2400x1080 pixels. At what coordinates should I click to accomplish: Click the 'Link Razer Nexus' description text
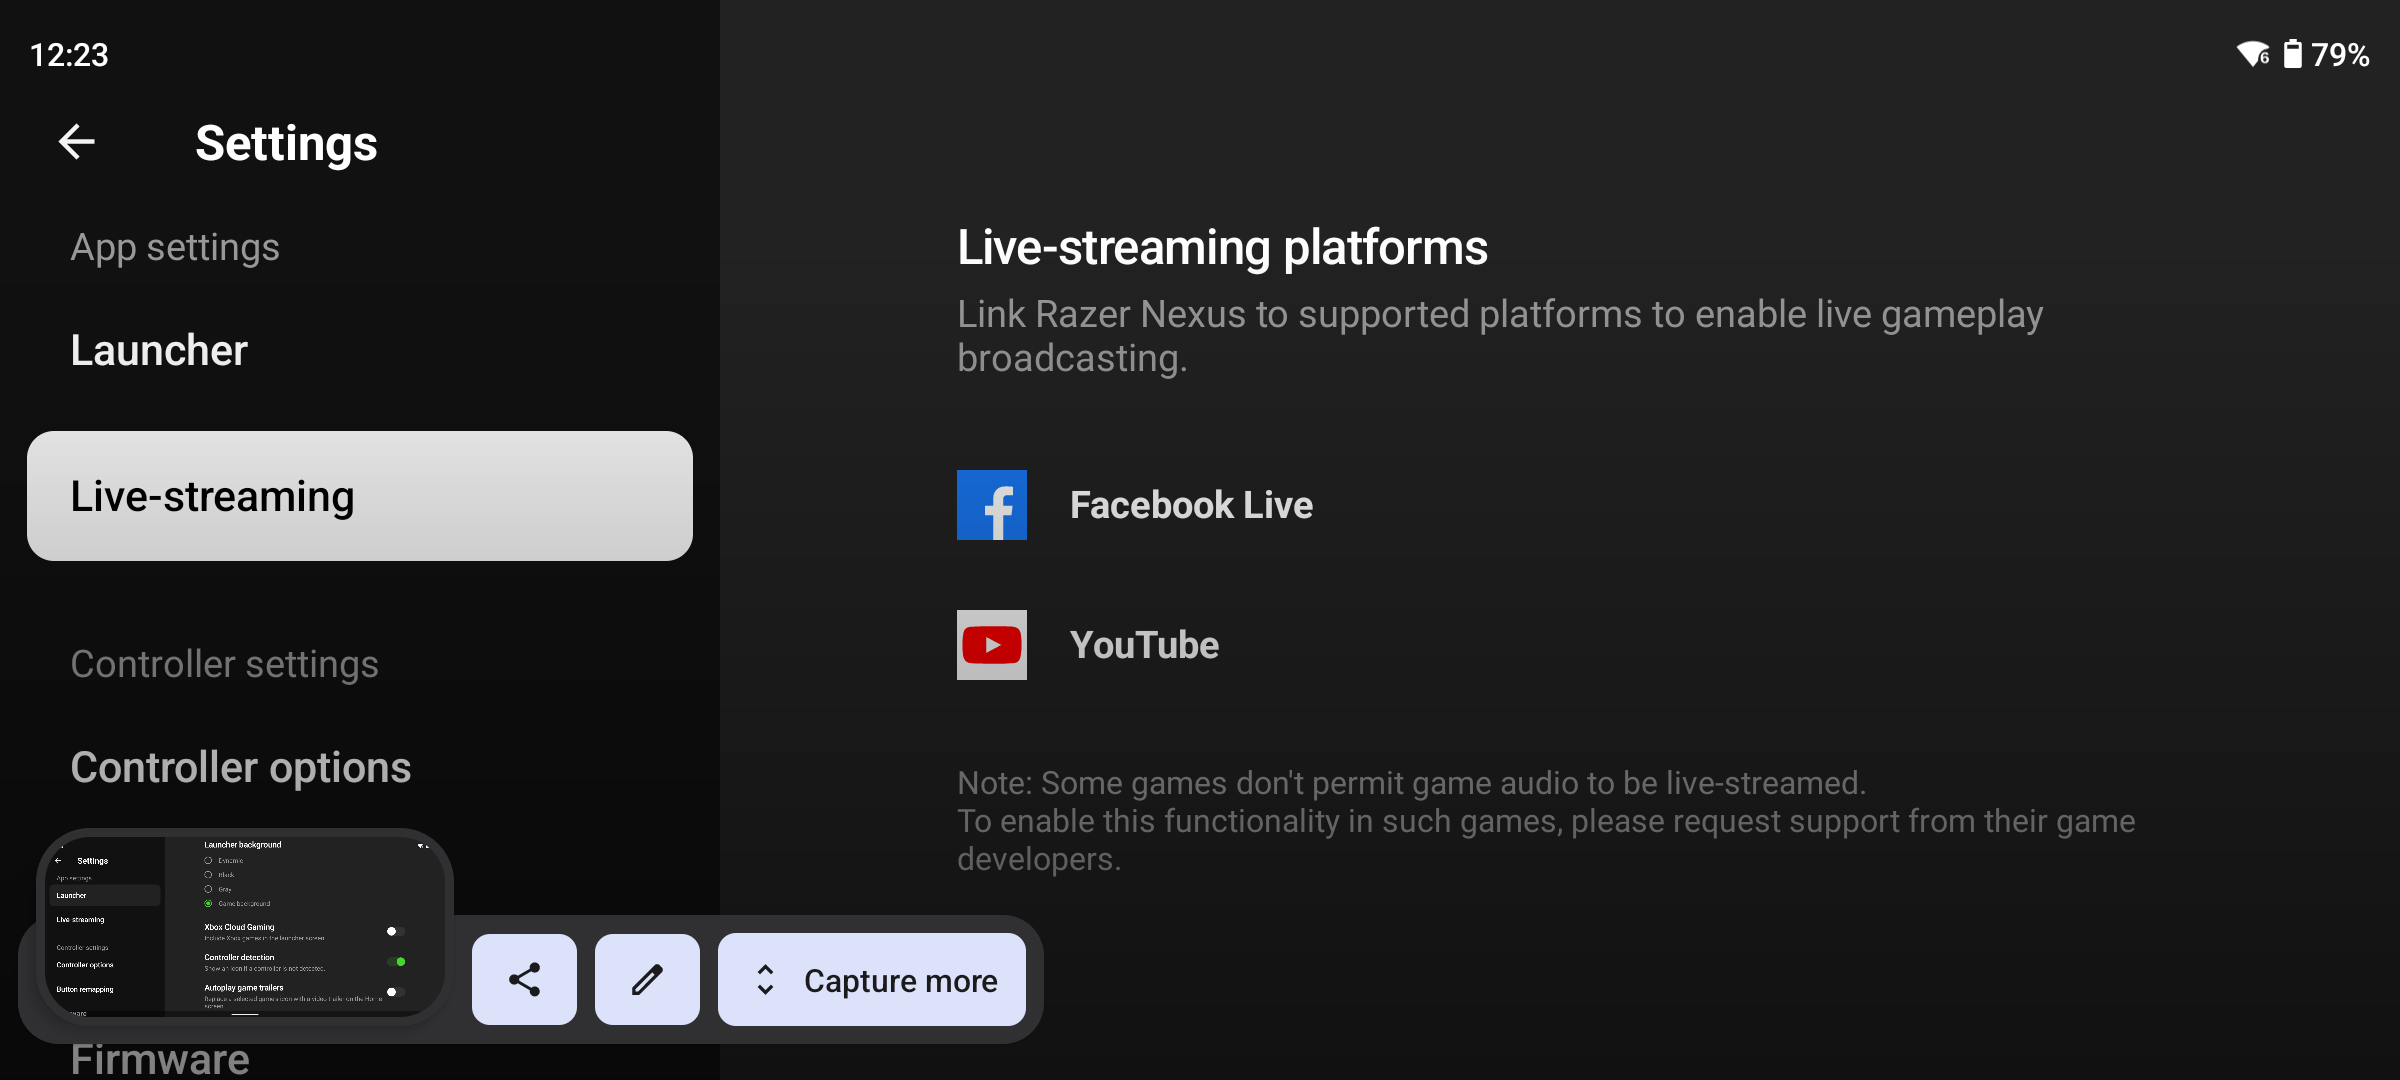coord(1500,336)
